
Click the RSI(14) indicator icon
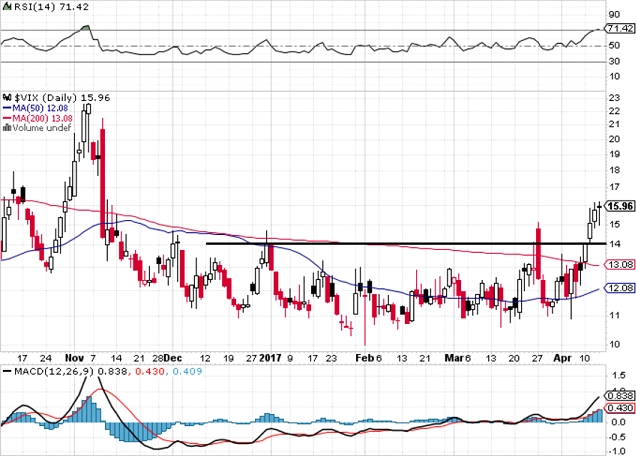pos(7,7)
